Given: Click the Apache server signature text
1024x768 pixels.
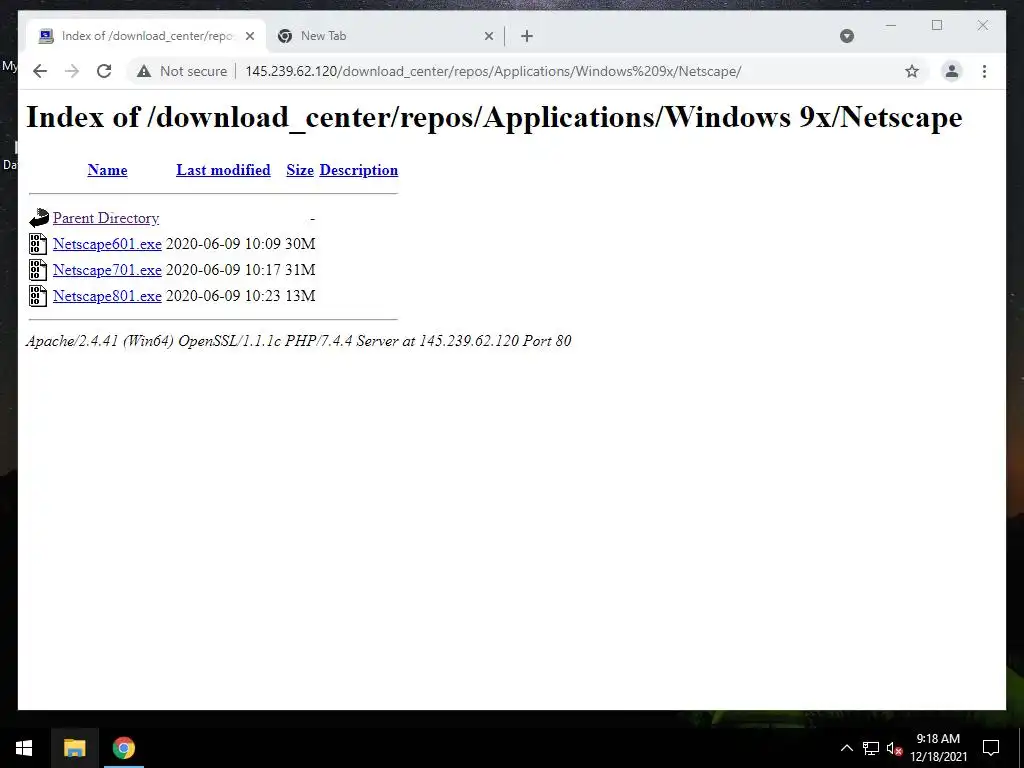Looking at the screenshot, I should click(x=298, y=341).
